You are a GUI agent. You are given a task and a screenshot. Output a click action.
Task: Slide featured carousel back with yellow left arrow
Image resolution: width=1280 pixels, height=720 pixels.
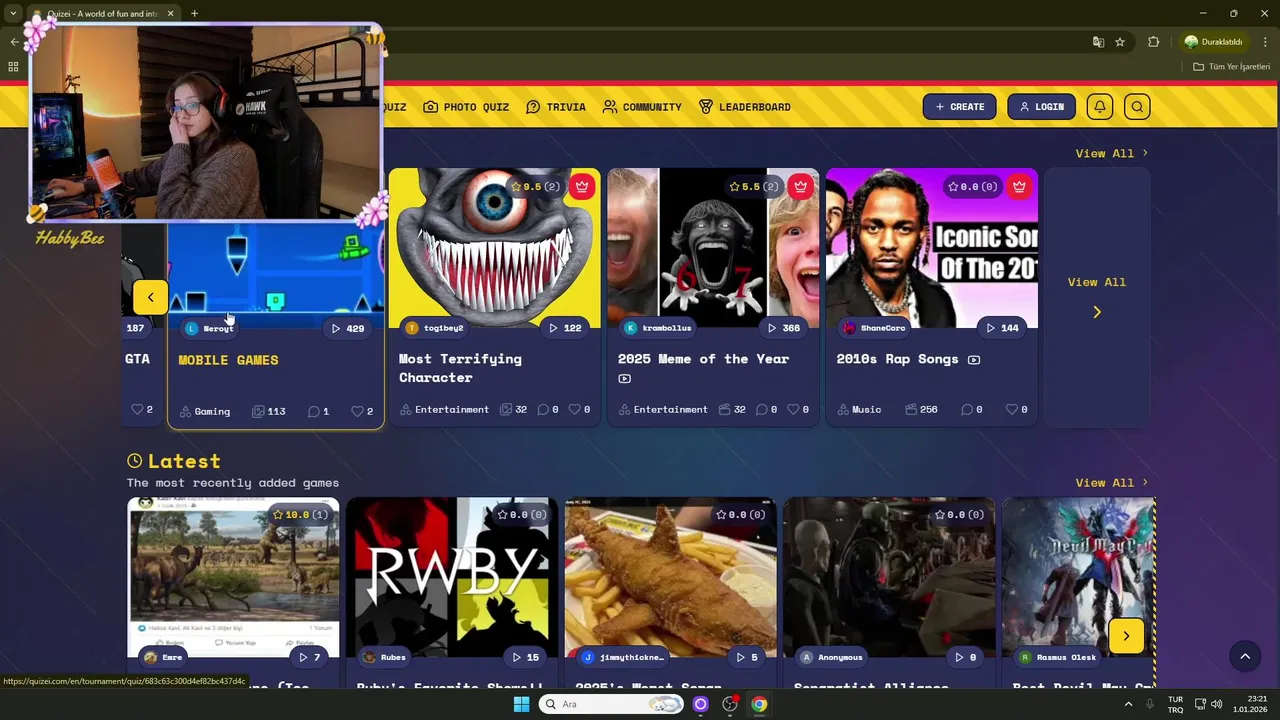click(150, 297)
